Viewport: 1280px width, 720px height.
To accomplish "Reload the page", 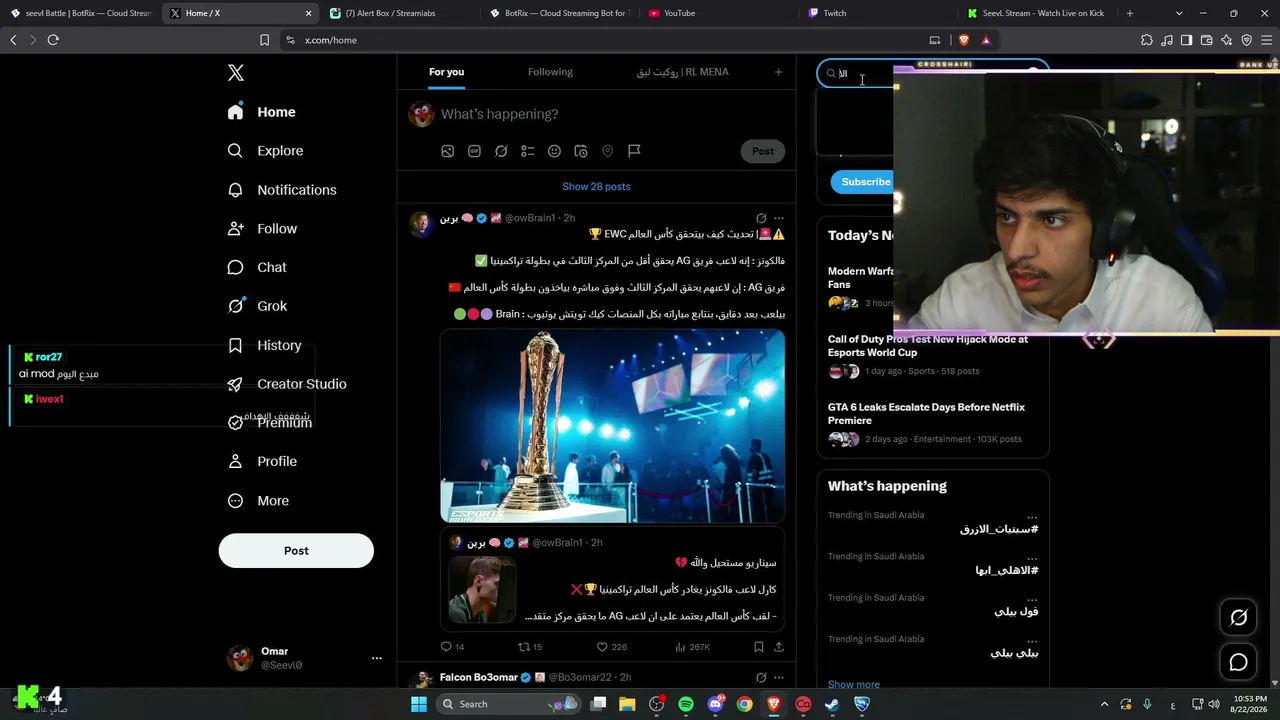I will 53,40.
